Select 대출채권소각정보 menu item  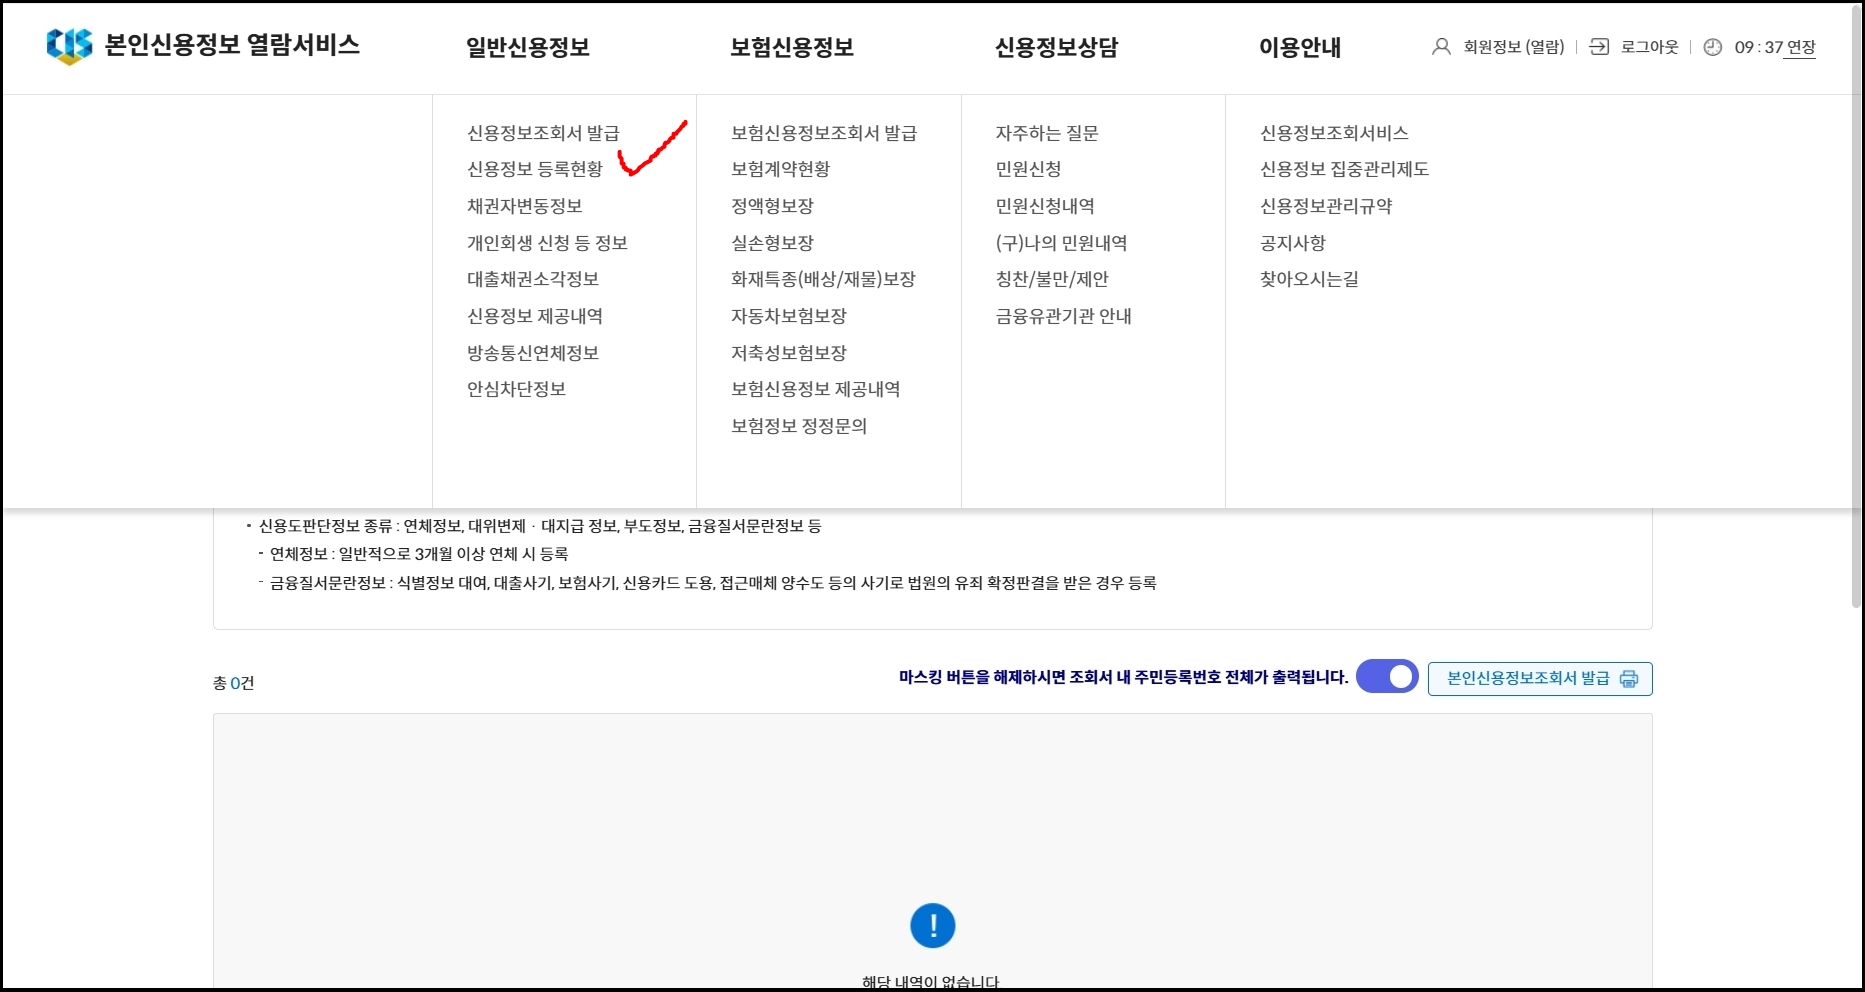(x=533, y=279)
